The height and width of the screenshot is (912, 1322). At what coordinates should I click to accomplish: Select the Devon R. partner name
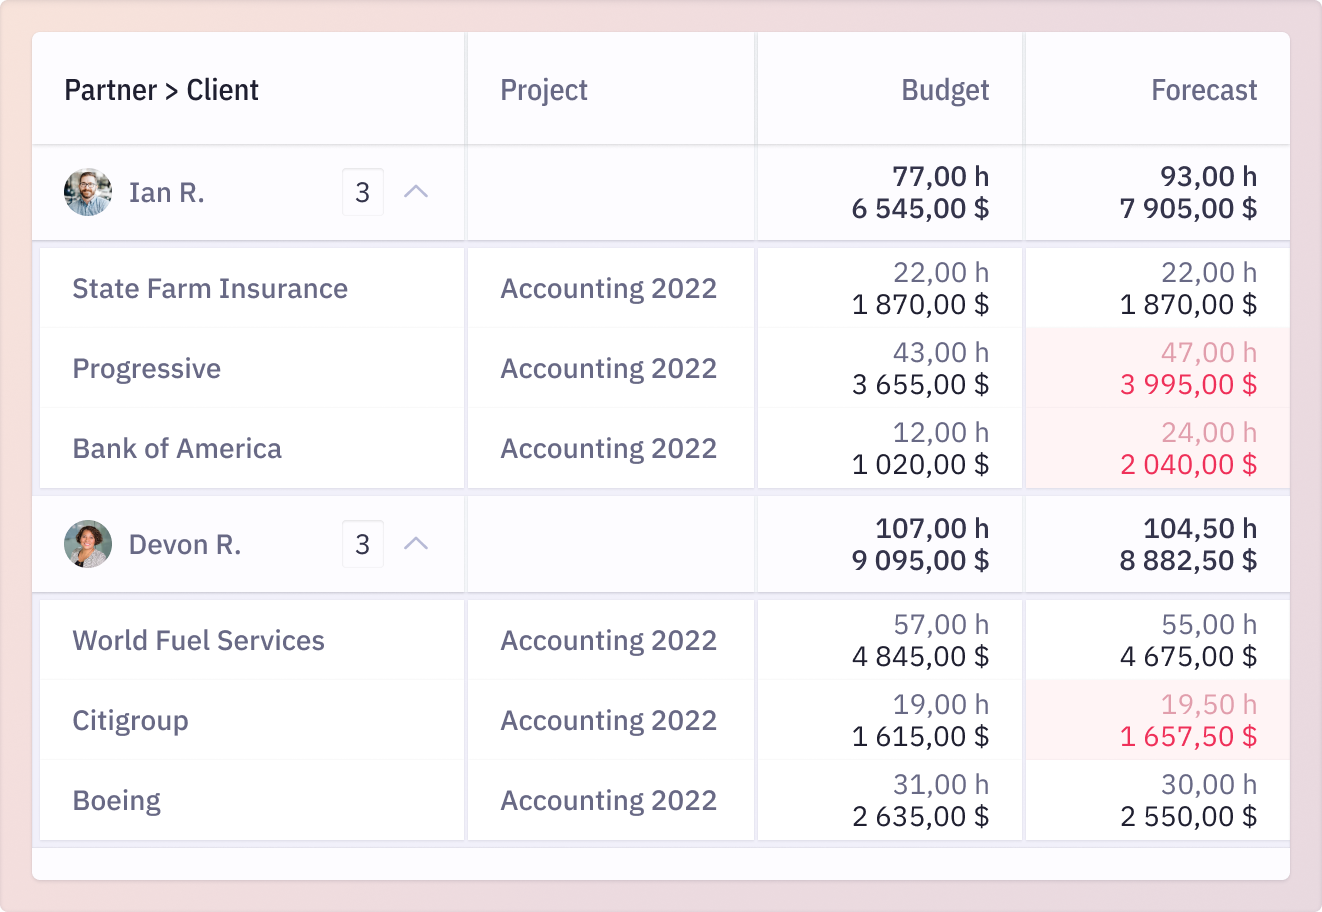(185, 544)
